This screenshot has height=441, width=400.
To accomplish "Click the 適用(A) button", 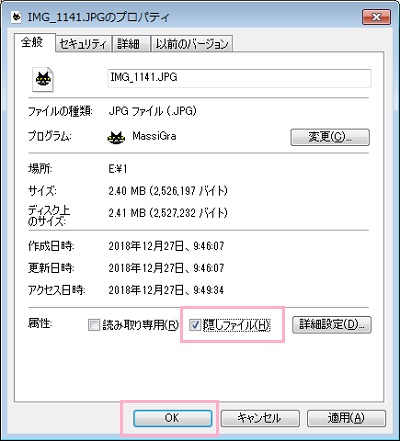I will coord(346,418).
